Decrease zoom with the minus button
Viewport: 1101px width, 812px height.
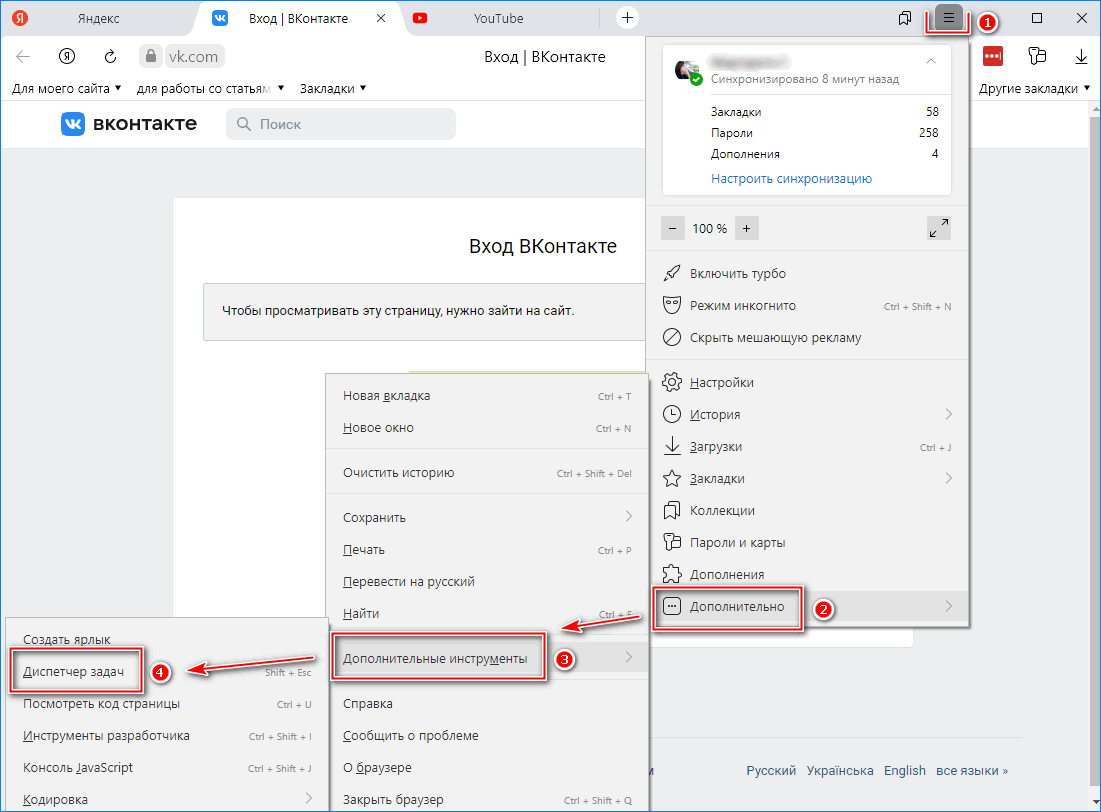click(x=673, y=228)
